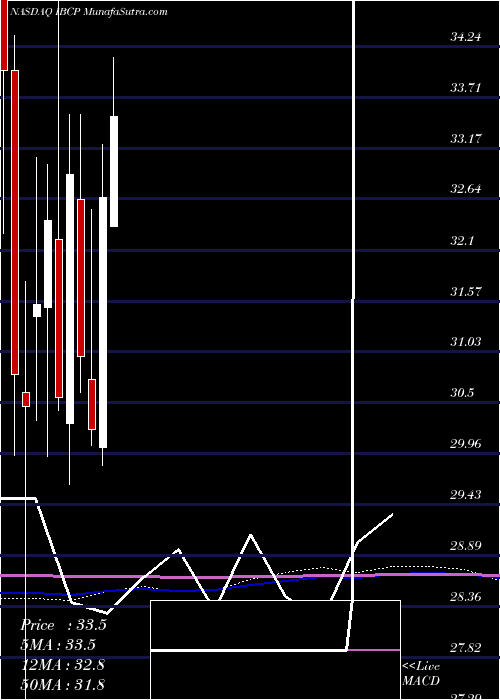Click the 32.64 price axis label

465,189
